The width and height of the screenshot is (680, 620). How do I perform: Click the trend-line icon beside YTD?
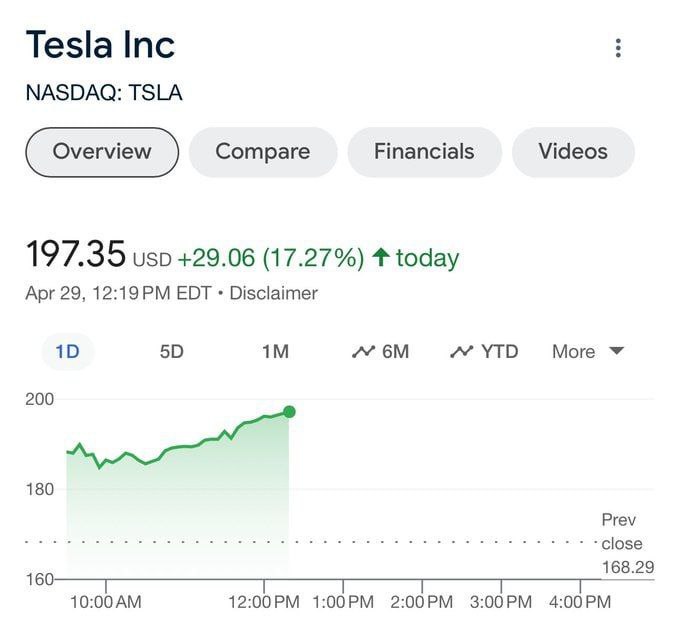[461, 352]
